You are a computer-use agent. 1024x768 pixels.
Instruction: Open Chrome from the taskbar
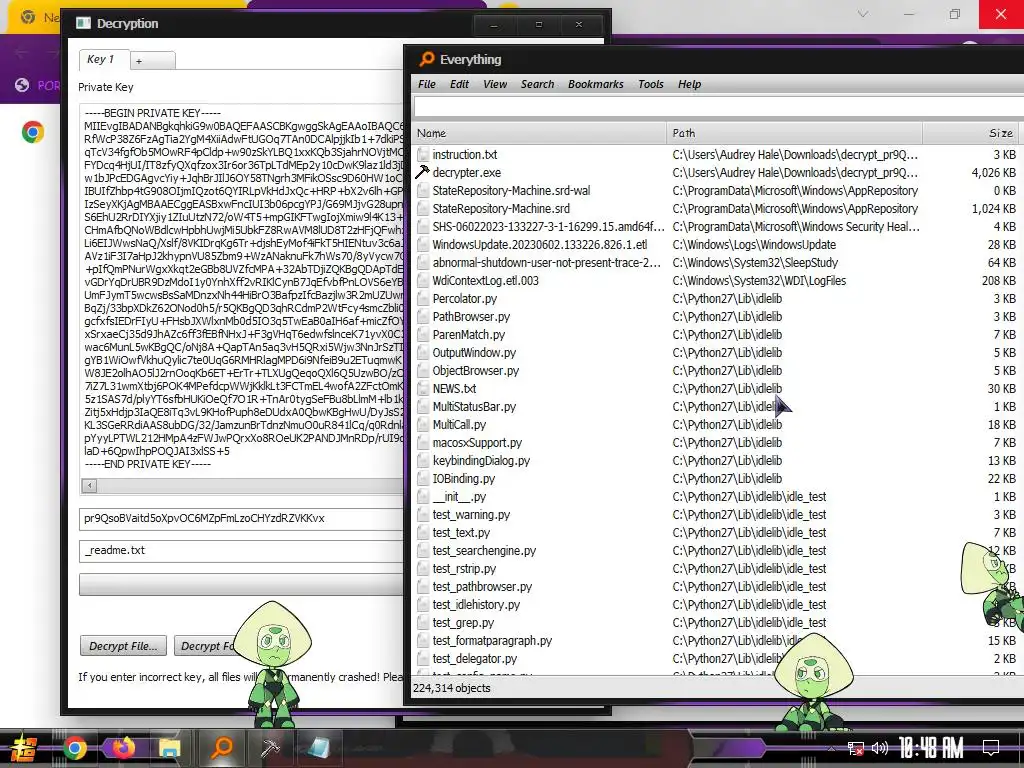tap(74, 748)
